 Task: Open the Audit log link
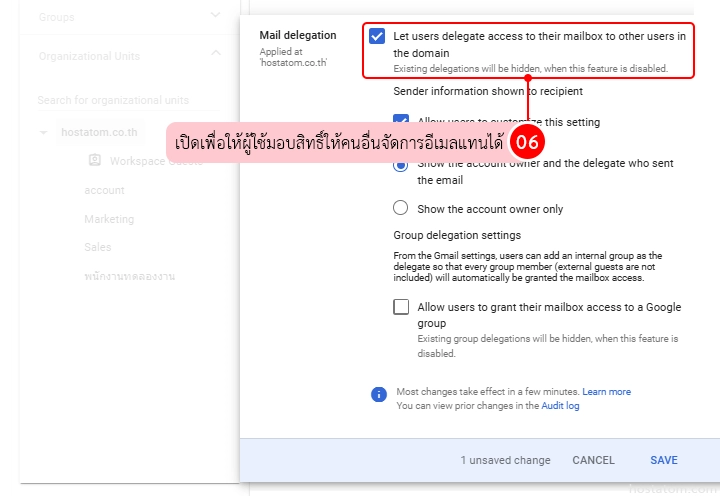[x=560, y=406]
